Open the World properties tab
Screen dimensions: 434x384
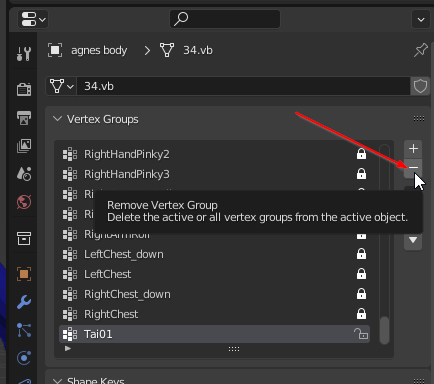coord(24,202)
